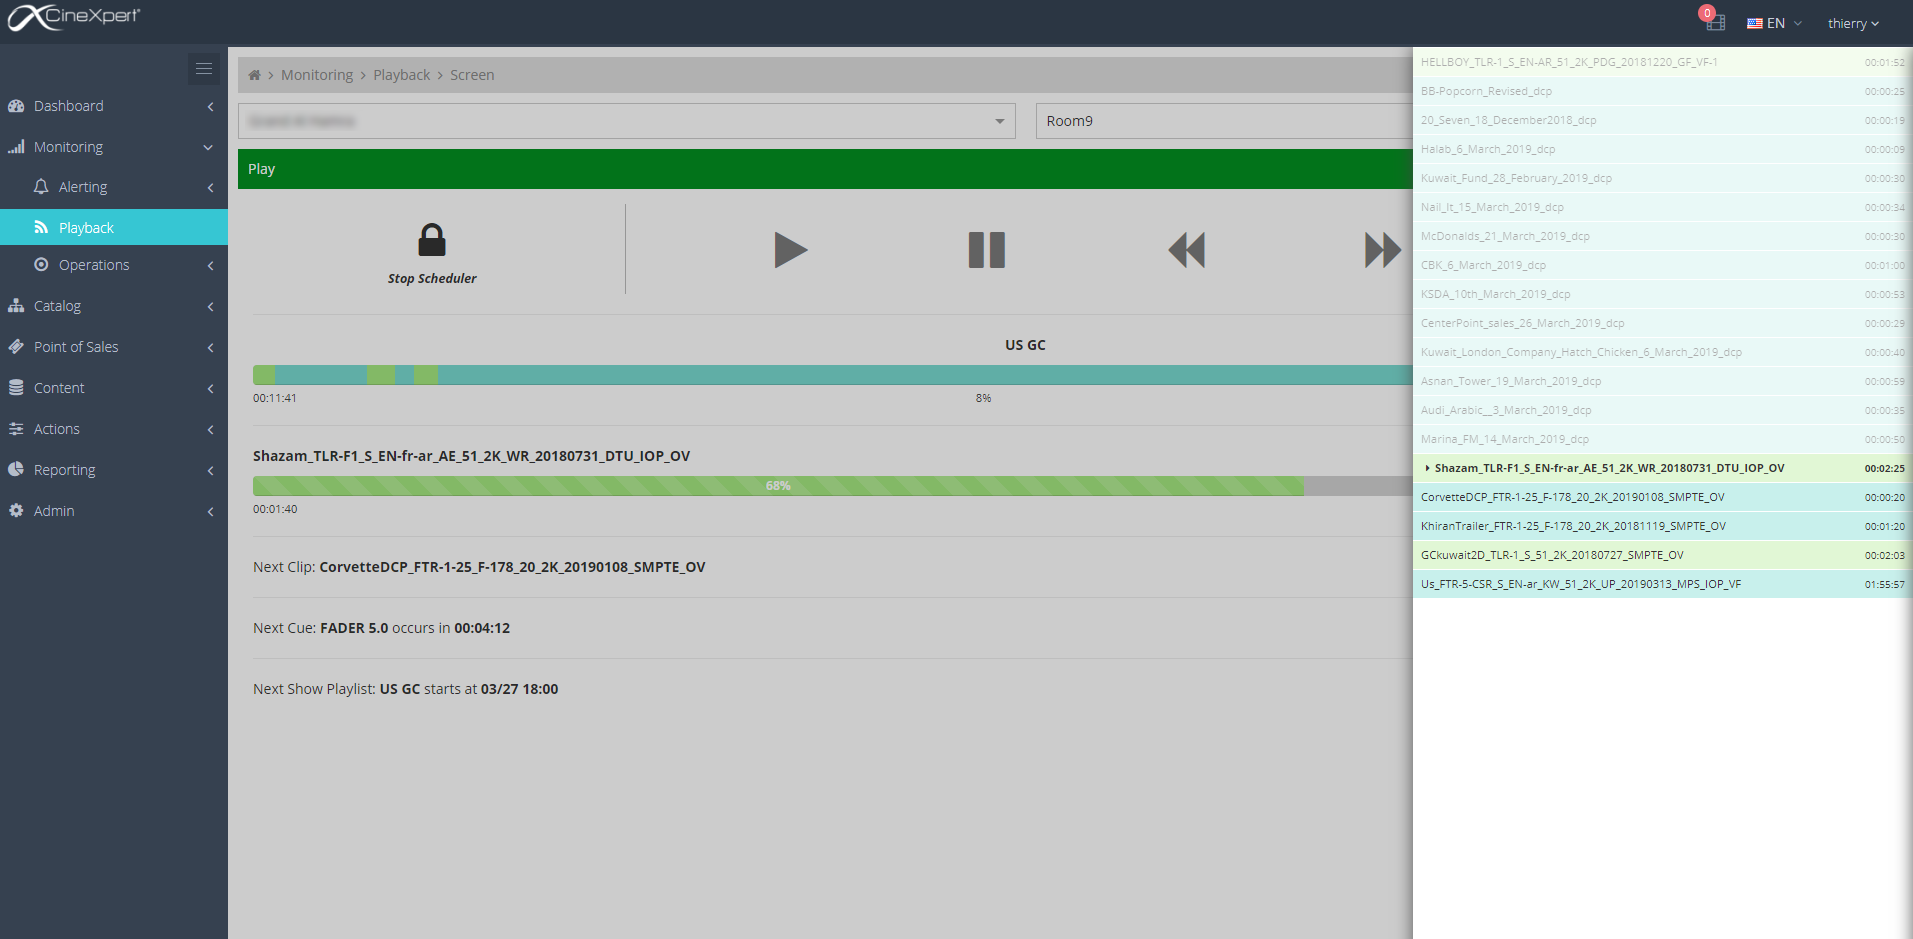1913x939 pixels.
Task: Expand the Admin menu chevron
Action: (x=210, y=511)
